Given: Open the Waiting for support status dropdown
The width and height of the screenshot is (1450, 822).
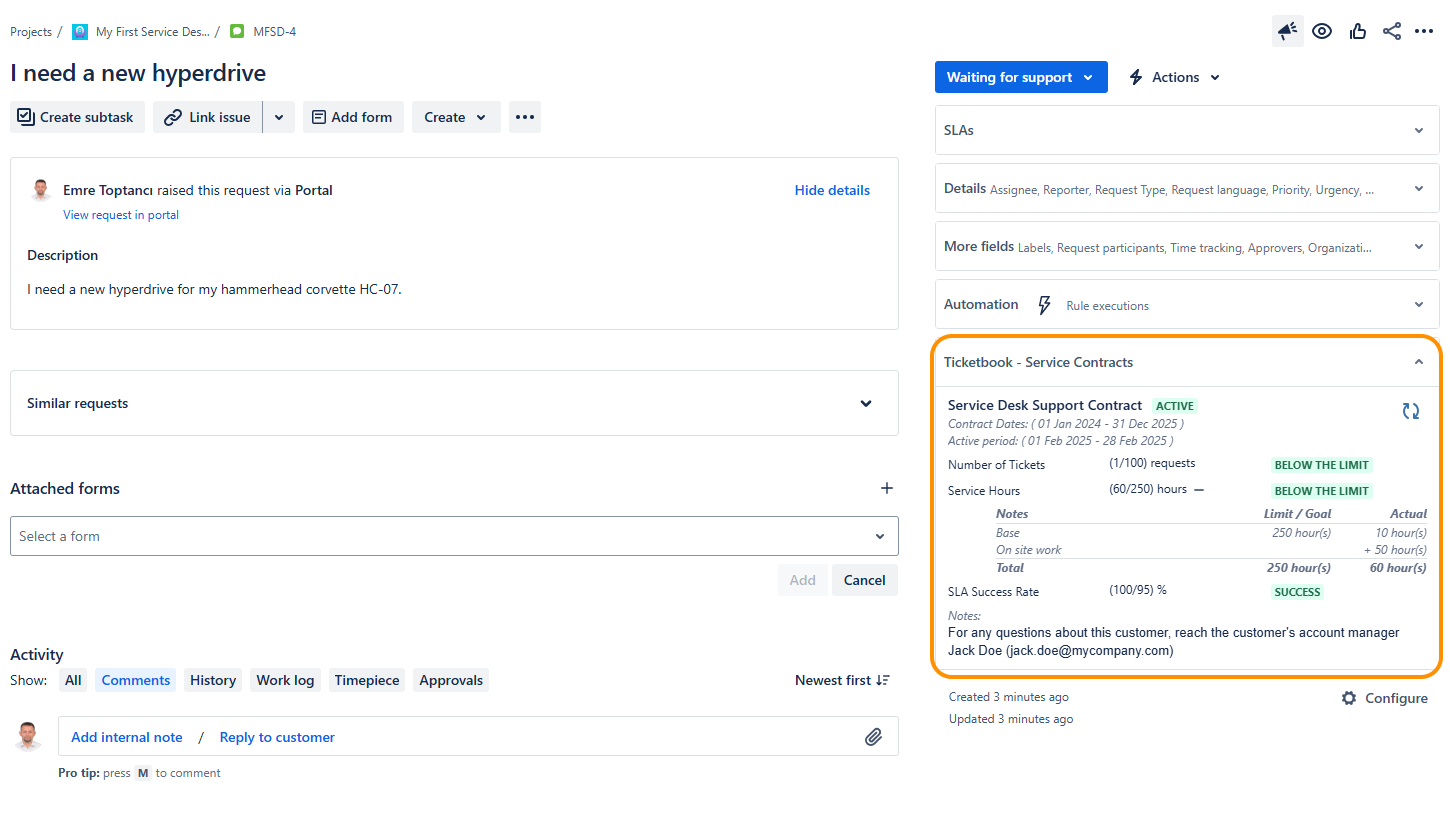Looking at the screenshot, I should click(1021, 77).
